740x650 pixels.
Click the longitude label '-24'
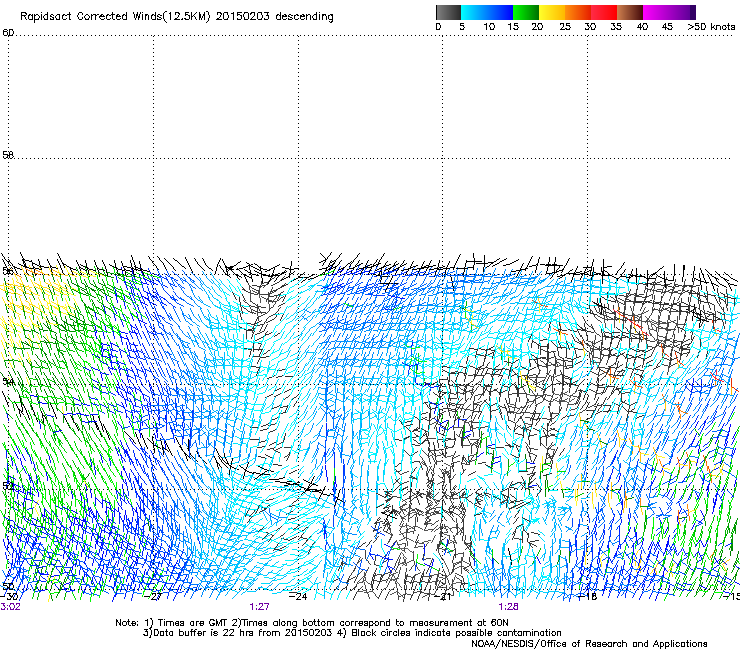pos(298,597)
